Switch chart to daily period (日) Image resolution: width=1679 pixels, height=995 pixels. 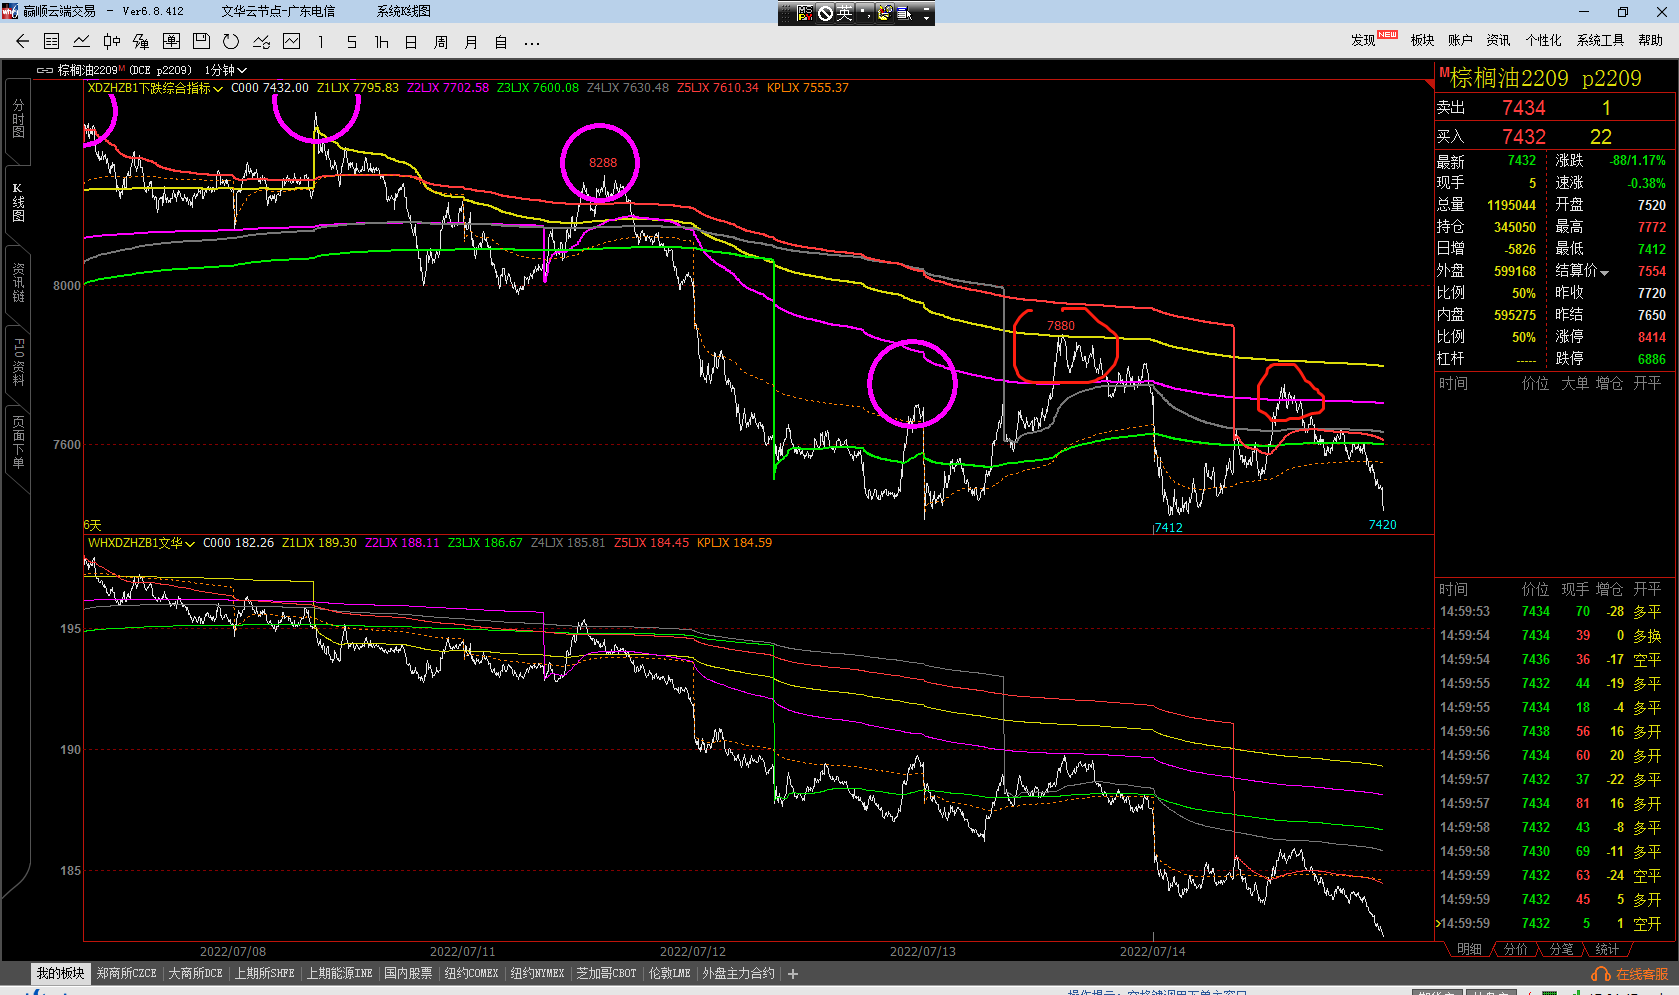(411, 42)
